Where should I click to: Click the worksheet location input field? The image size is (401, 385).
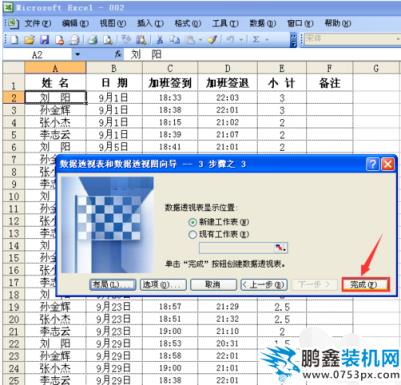(237, 248)
